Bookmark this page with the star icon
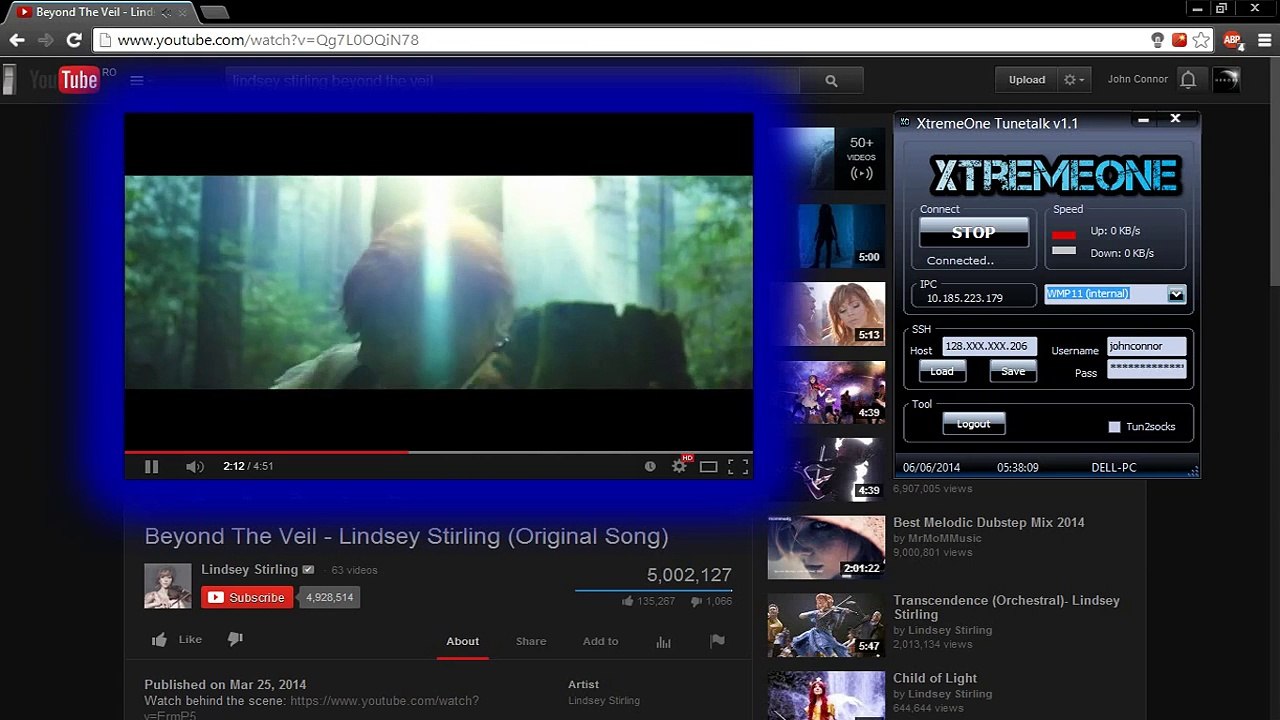This screenshot has width=1280, height=720. (1201, 40)
